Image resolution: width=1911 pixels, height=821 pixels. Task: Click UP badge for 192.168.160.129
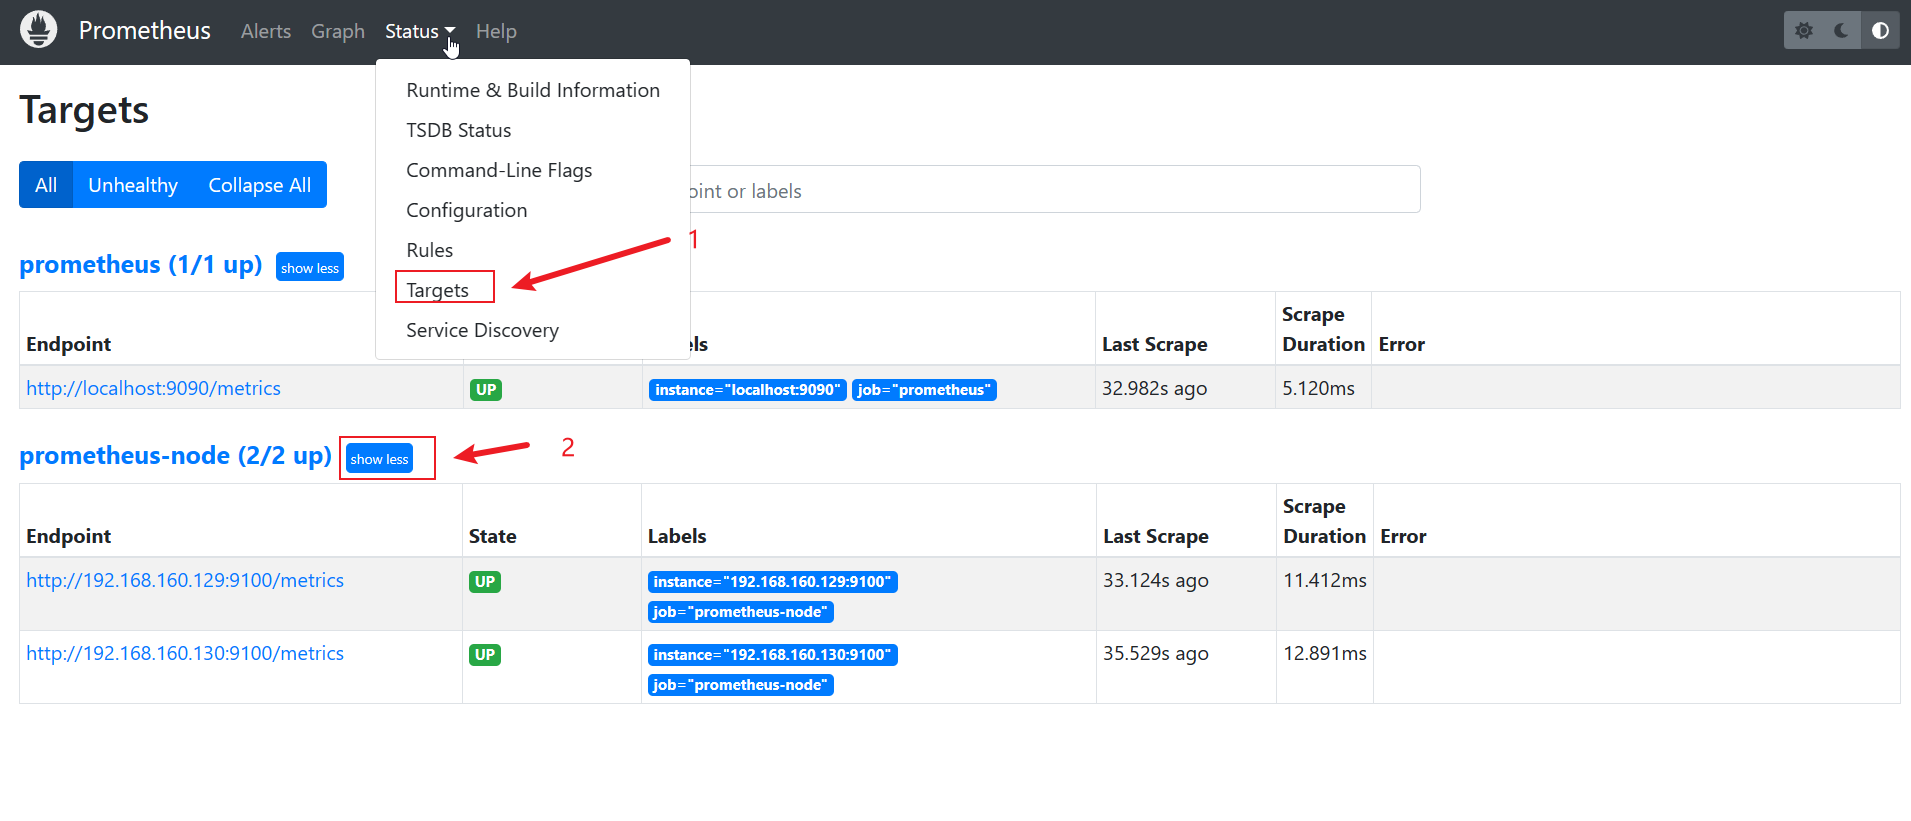coord(485,582)
